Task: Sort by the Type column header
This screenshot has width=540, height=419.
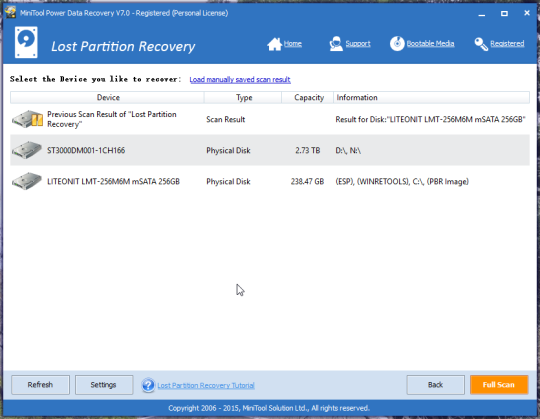Action: [x=243, y=97]
